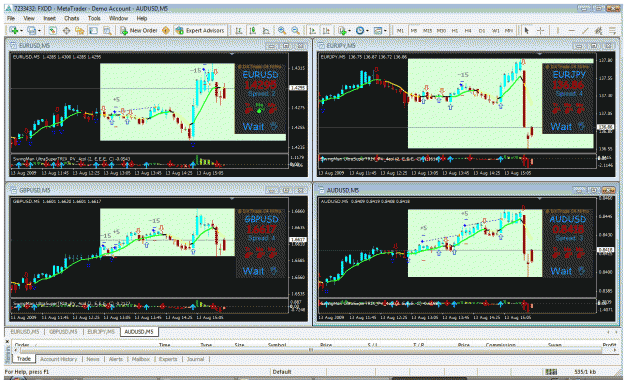Open the Strategy Tester magnifier icon

point(107,30)
